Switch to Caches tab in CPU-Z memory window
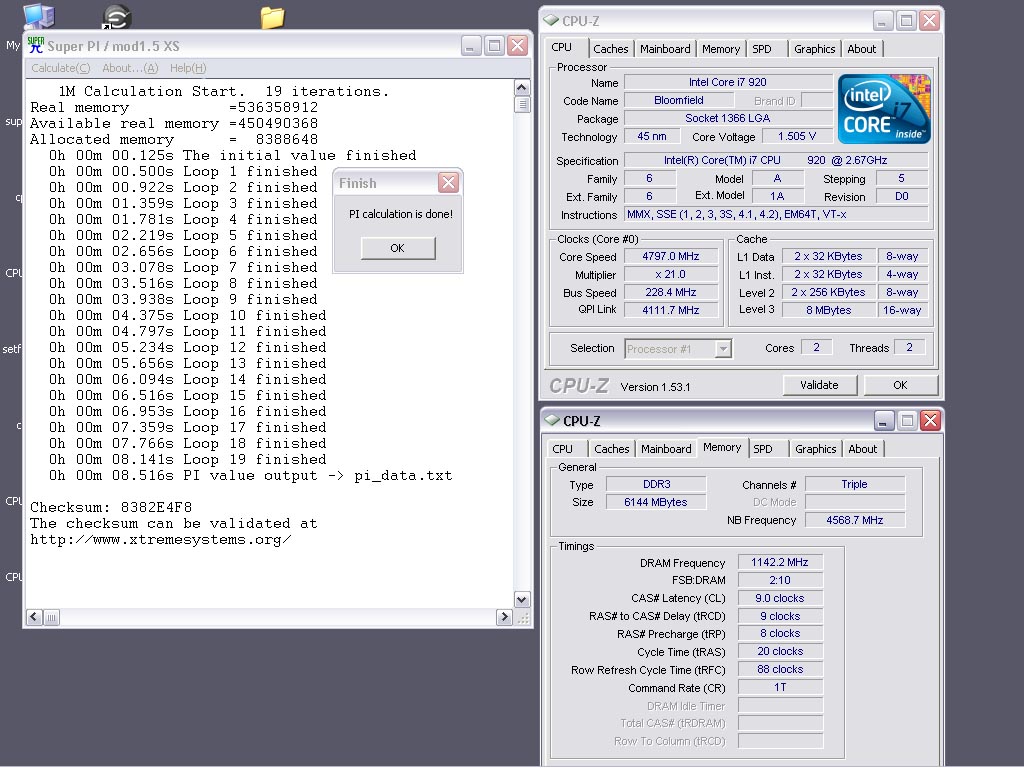Screen dimensions: 1024x768 pyautogui.click(x=612, y=449)
